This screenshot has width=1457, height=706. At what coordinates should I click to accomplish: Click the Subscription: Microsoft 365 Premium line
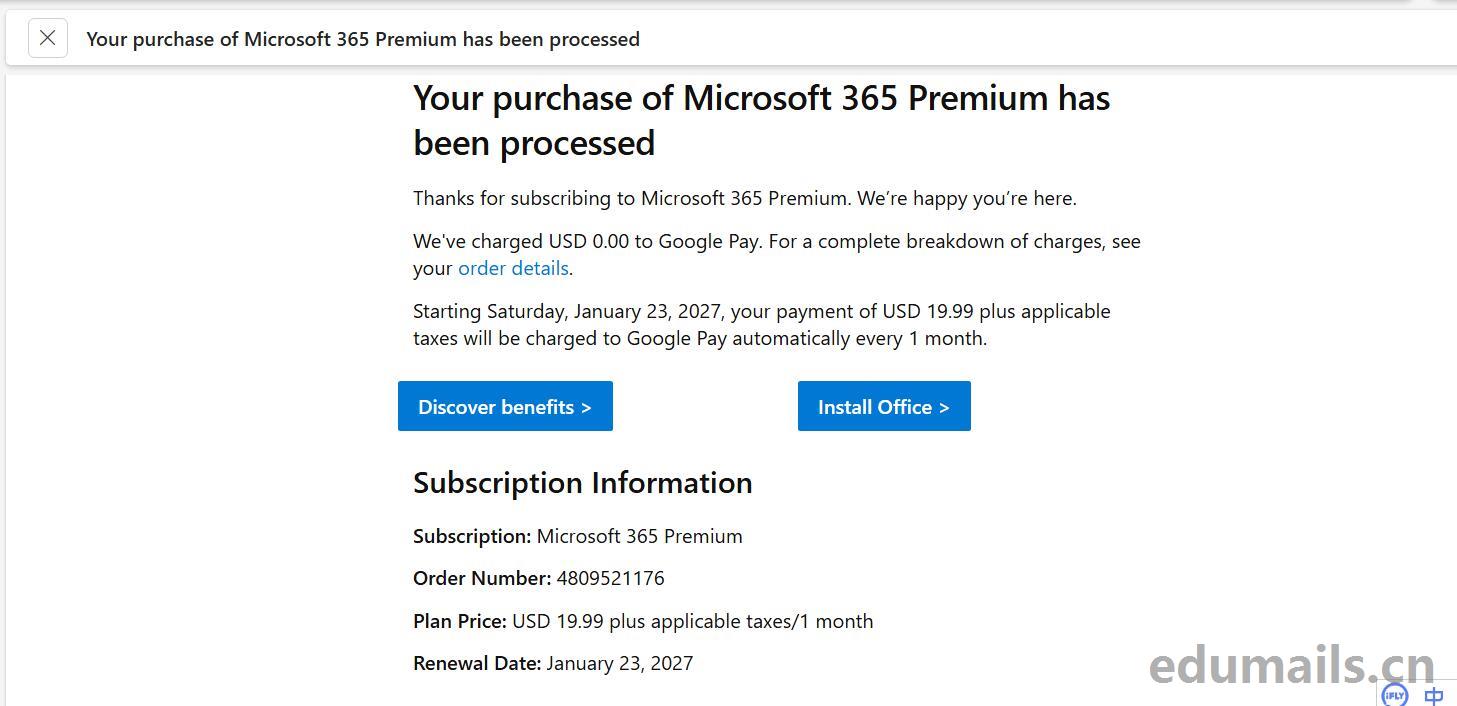(578, 536)
